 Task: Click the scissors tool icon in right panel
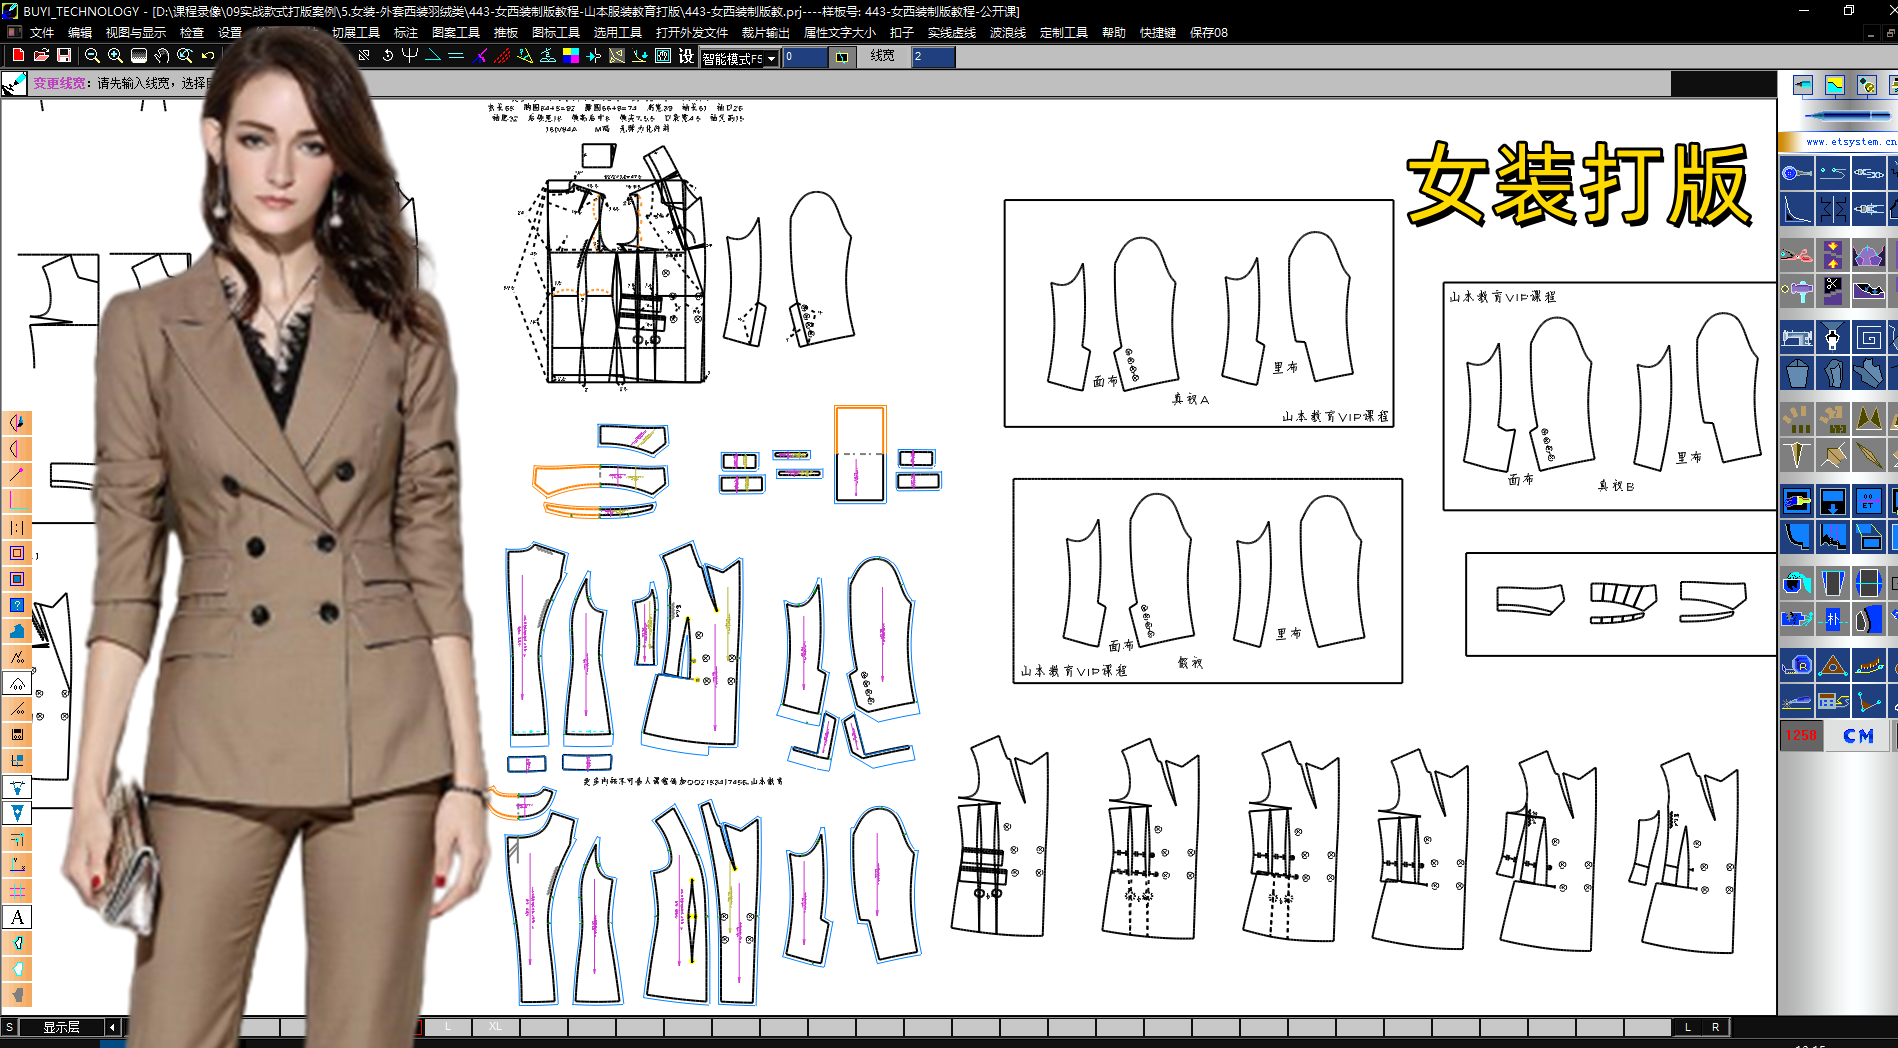(1797, 254)
